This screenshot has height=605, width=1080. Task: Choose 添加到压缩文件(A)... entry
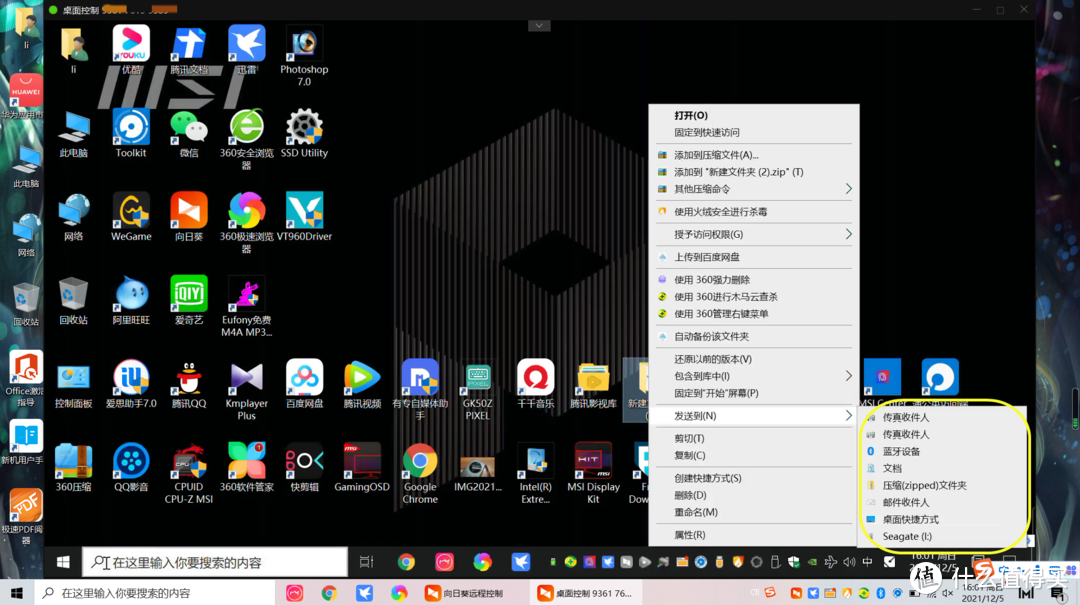pos(754,155)
